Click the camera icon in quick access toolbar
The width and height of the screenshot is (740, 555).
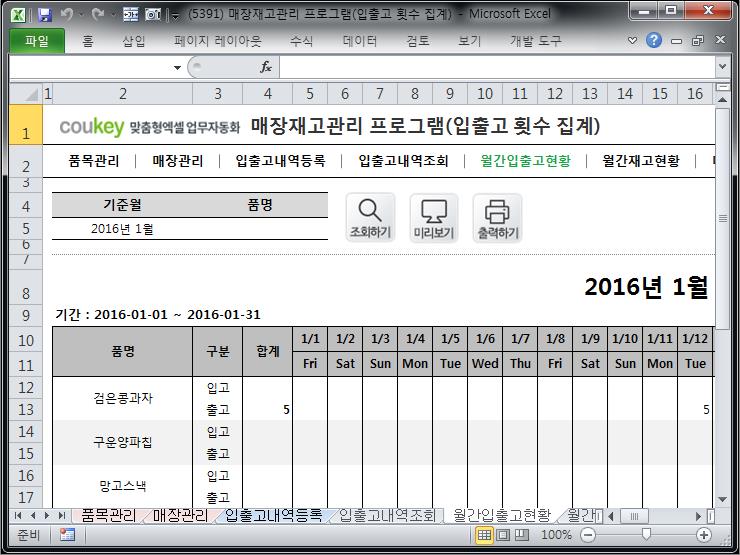click(153, 15)
